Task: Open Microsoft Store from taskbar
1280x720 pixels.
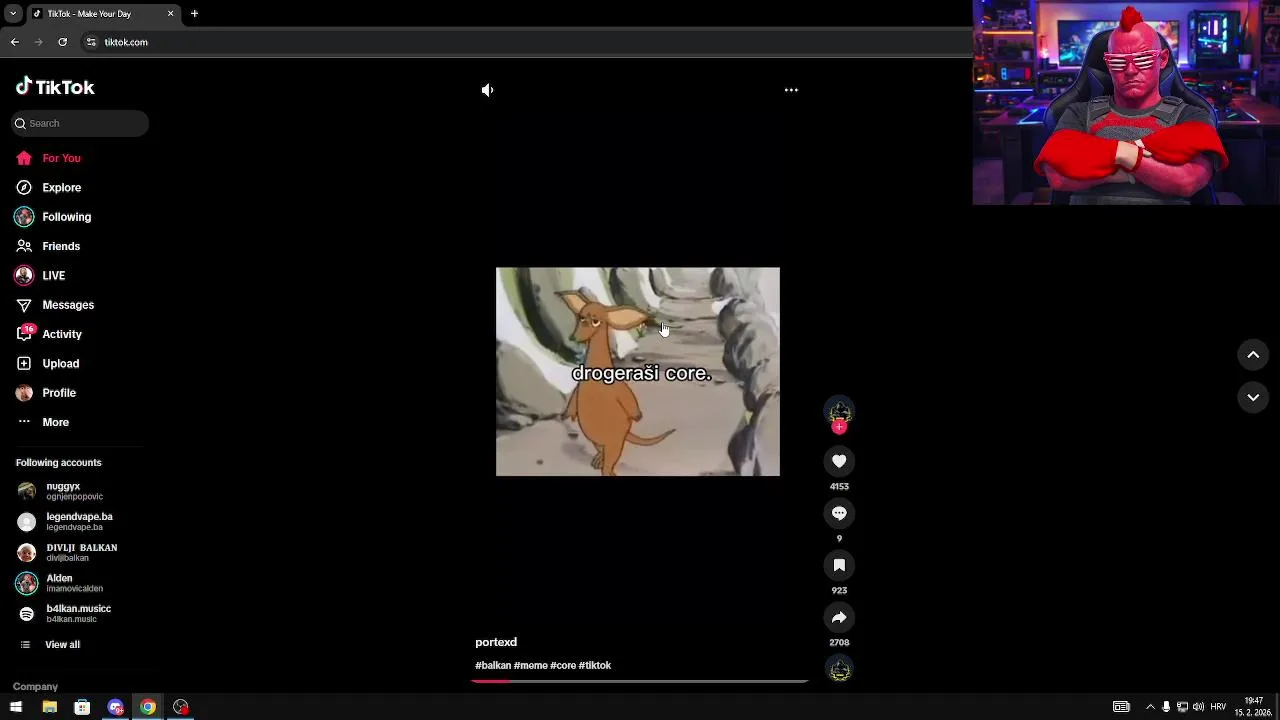Action: [82, 707]
